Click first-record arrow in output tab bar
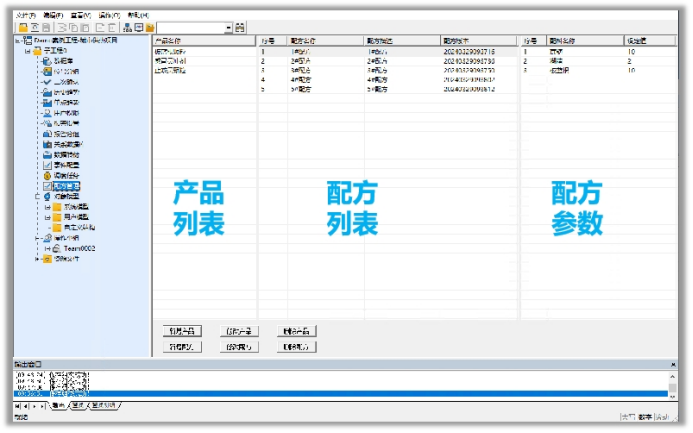This screenshot has height=433, width=693. pyautogui.click(x=18, y=406)
